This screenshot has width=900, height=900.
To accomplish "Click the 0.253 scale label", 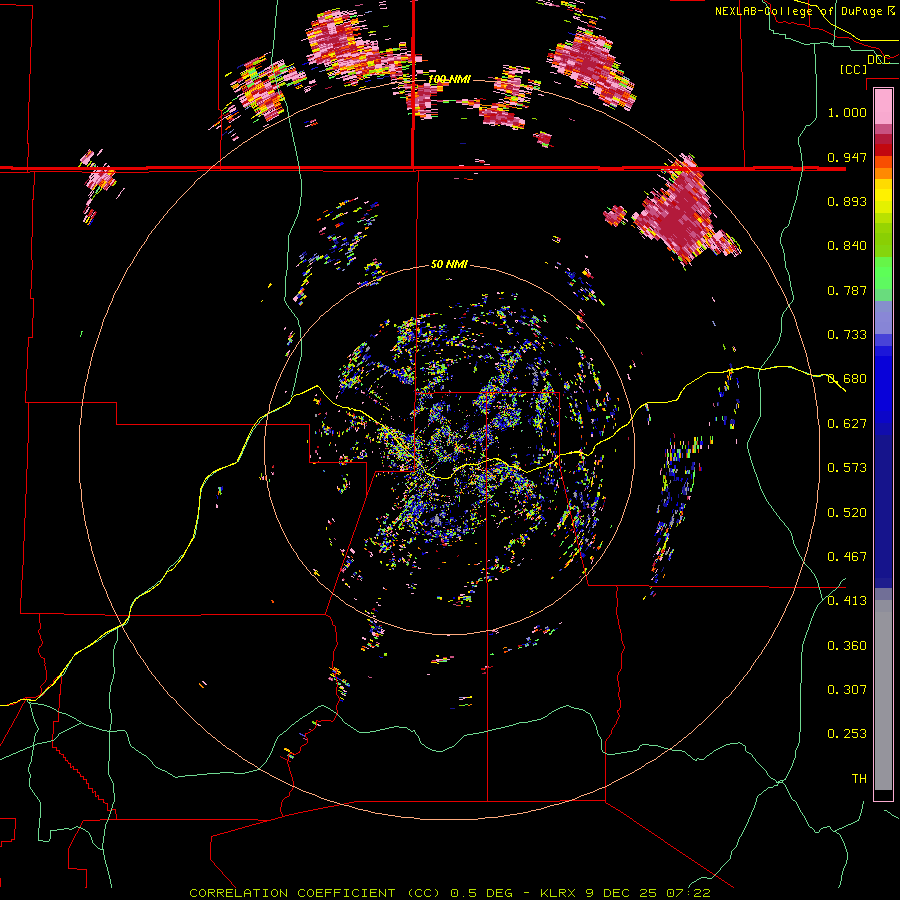I will (x=847, y=734).
